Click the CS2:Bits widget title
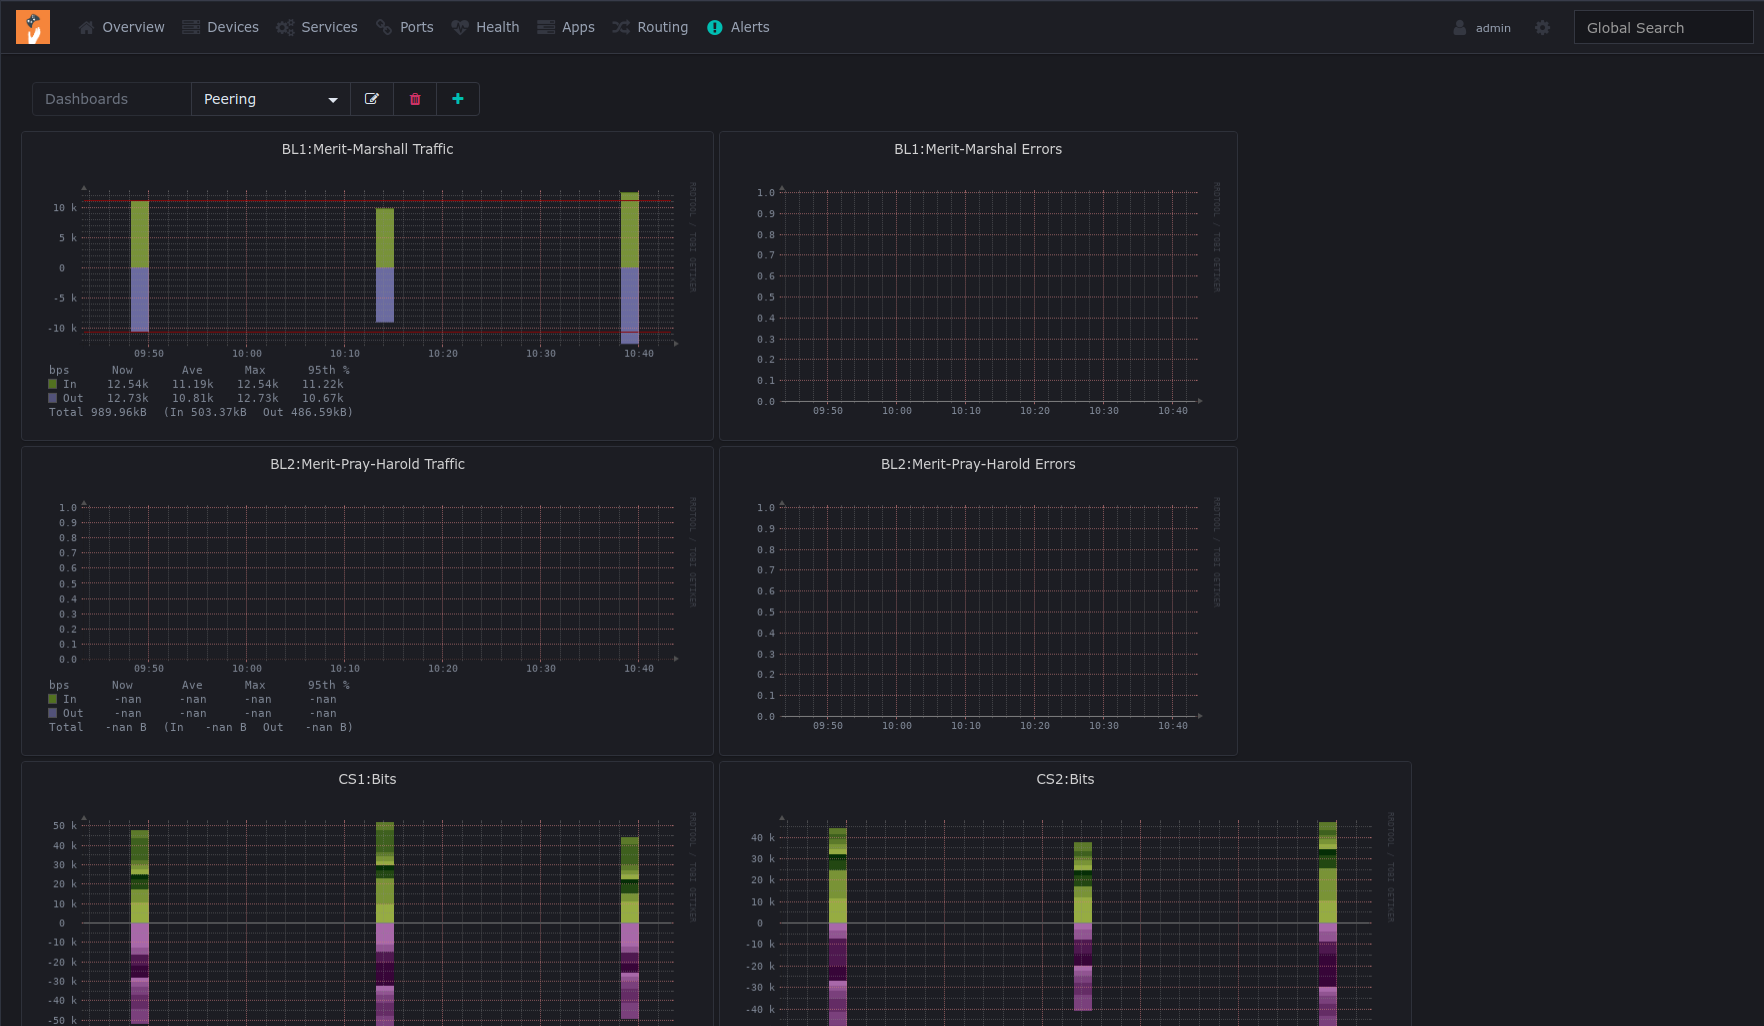Viewport: 1764px width, 1026px height. pos(1065,779)
